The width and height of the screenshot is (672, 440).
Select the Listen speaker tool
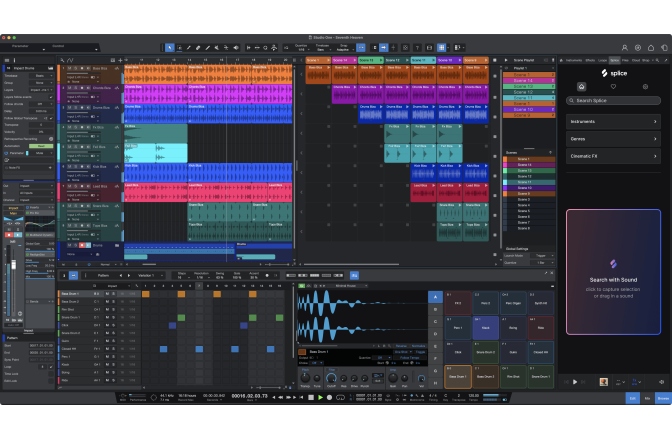pyautogui.click(x=236, y=48)
